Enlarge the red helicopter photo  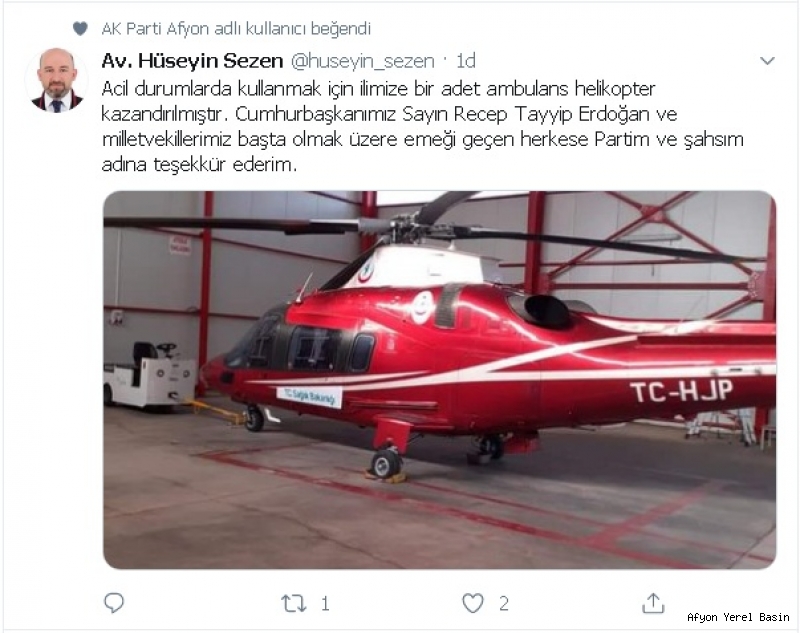440,380
